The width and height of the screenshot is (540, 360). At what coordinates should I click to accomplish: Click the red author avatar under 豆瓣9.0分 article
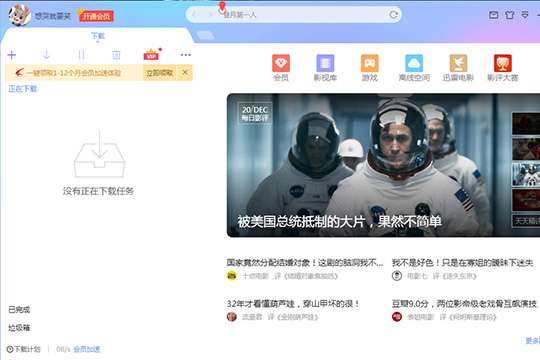(397, 317)
